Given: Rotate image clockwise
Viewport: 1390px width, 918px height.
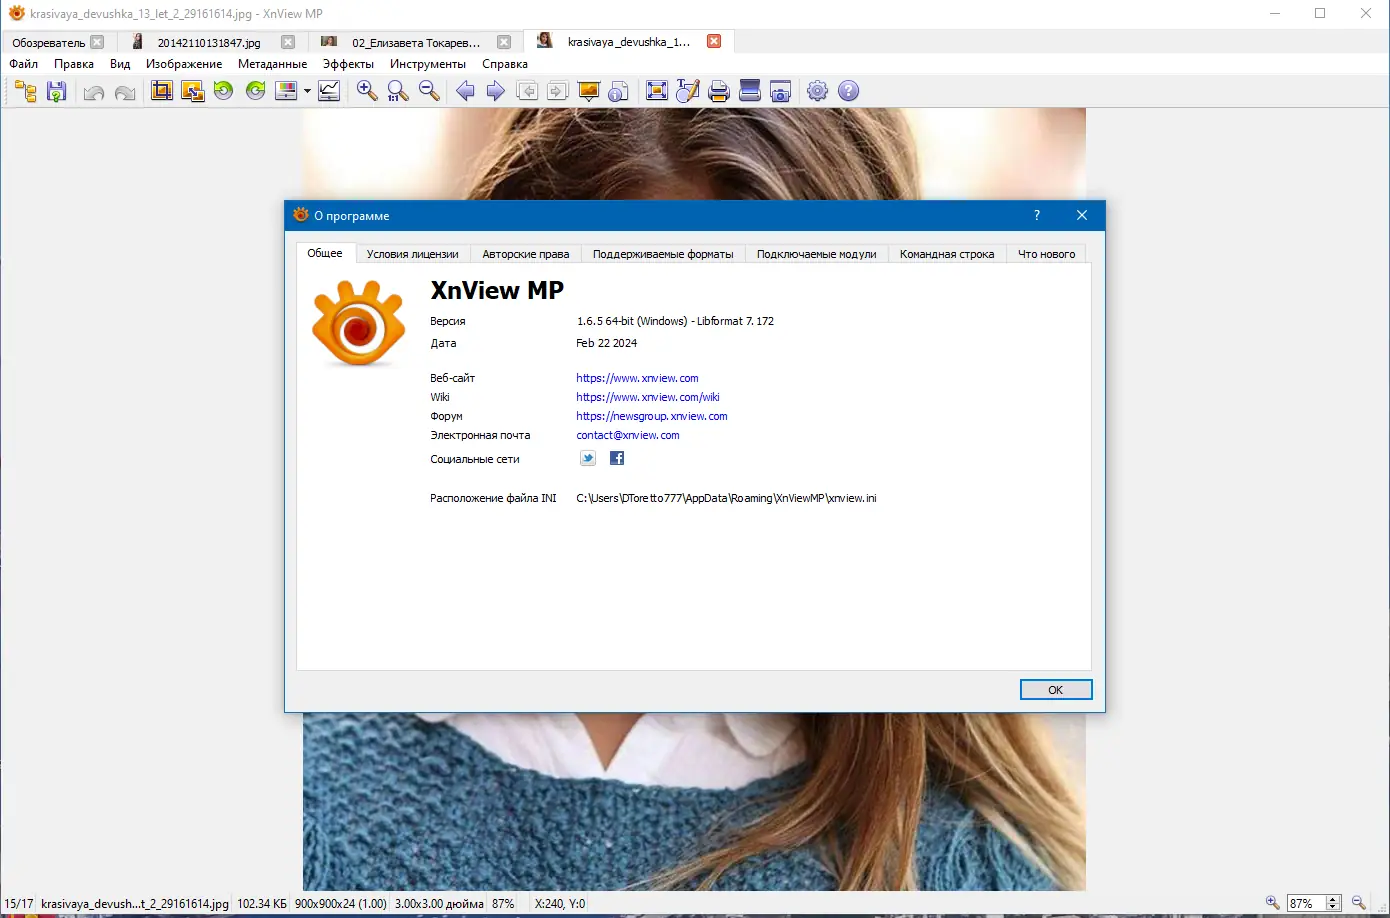Looking at the screenshot, I should pos(256,92).
